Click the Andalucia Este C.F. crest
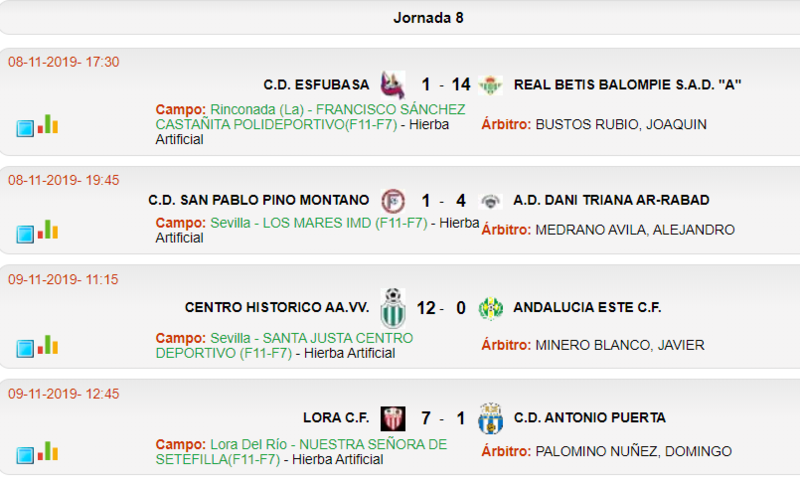This screenshot has height=483, width=800. (490, 308)
